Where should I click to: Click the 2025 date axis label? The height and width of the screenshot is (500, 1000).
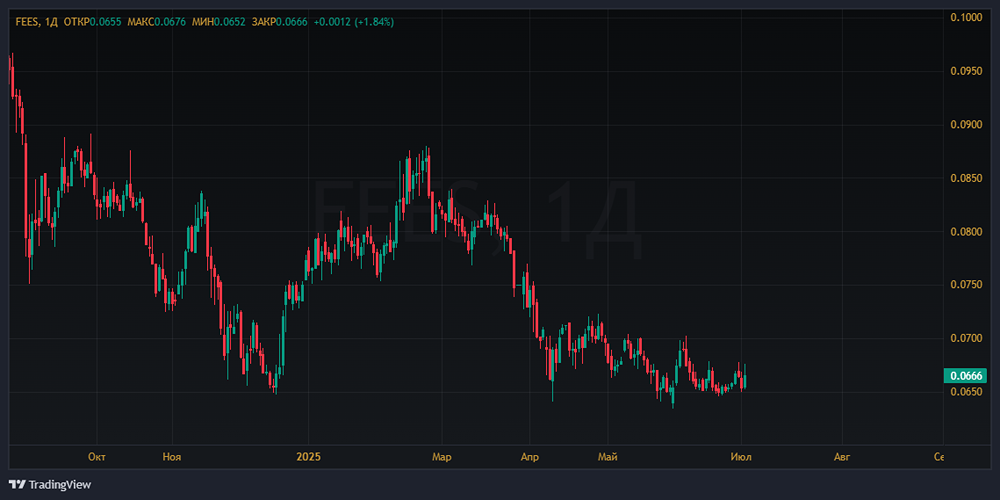pos(308,457)
